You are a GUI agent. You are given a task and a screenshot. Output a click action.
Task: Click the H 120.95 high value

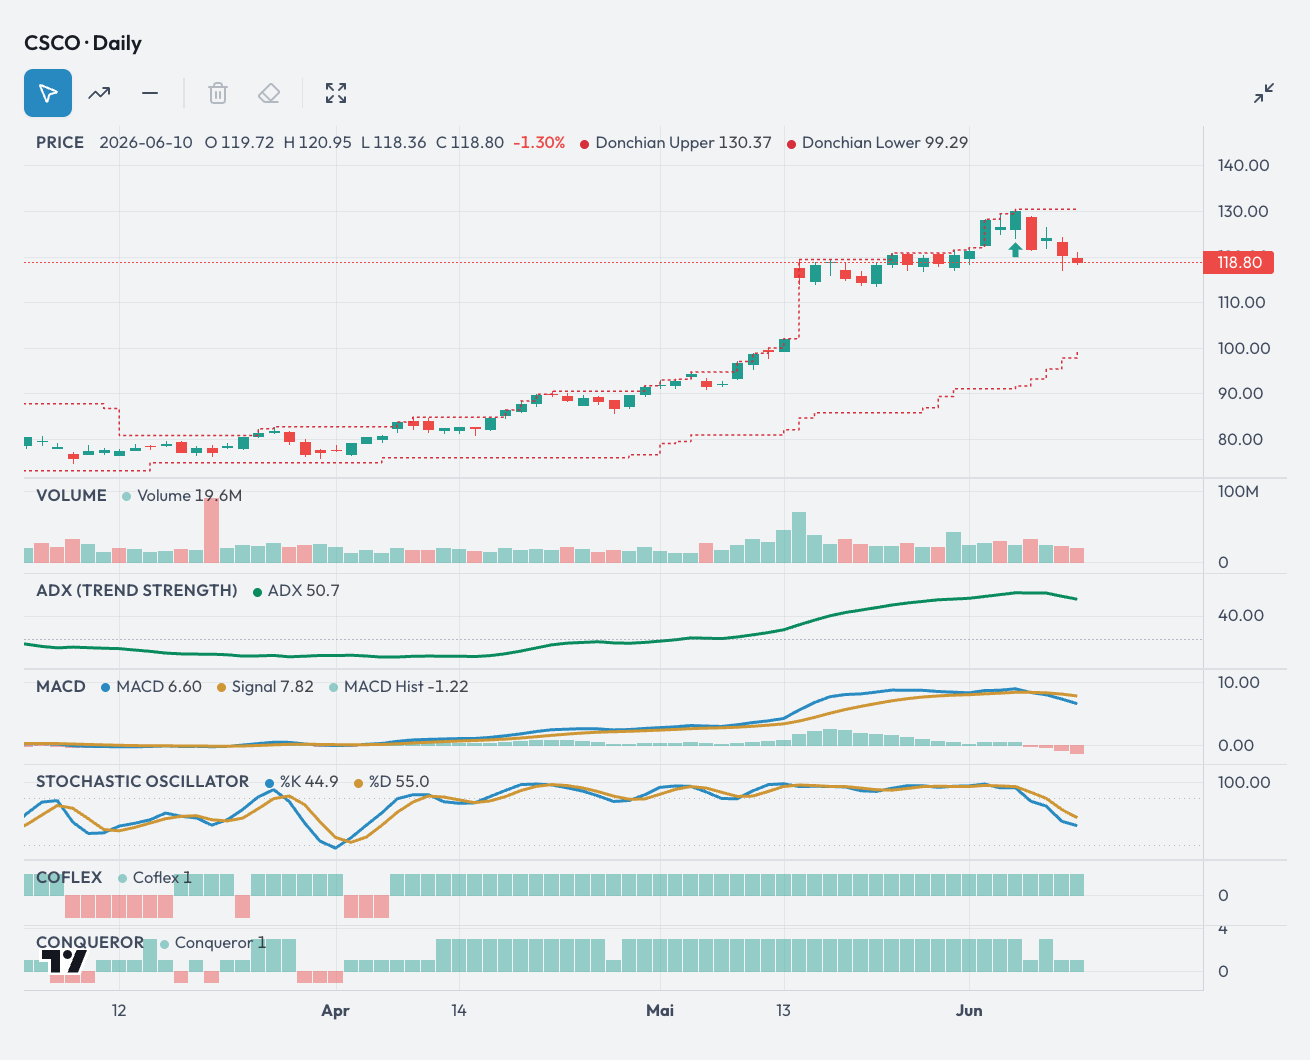[x=318, y=142]
